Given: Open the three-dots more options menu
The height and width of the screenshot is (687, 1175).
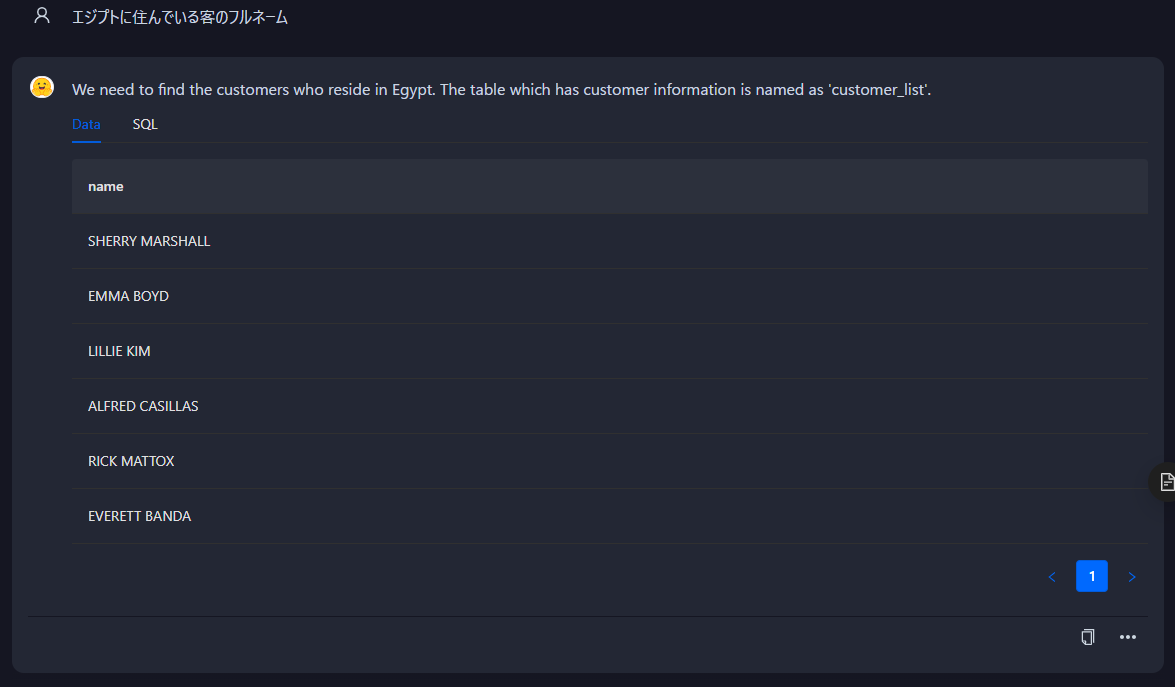Looking at the screenshot, I should coord(1128,637).
